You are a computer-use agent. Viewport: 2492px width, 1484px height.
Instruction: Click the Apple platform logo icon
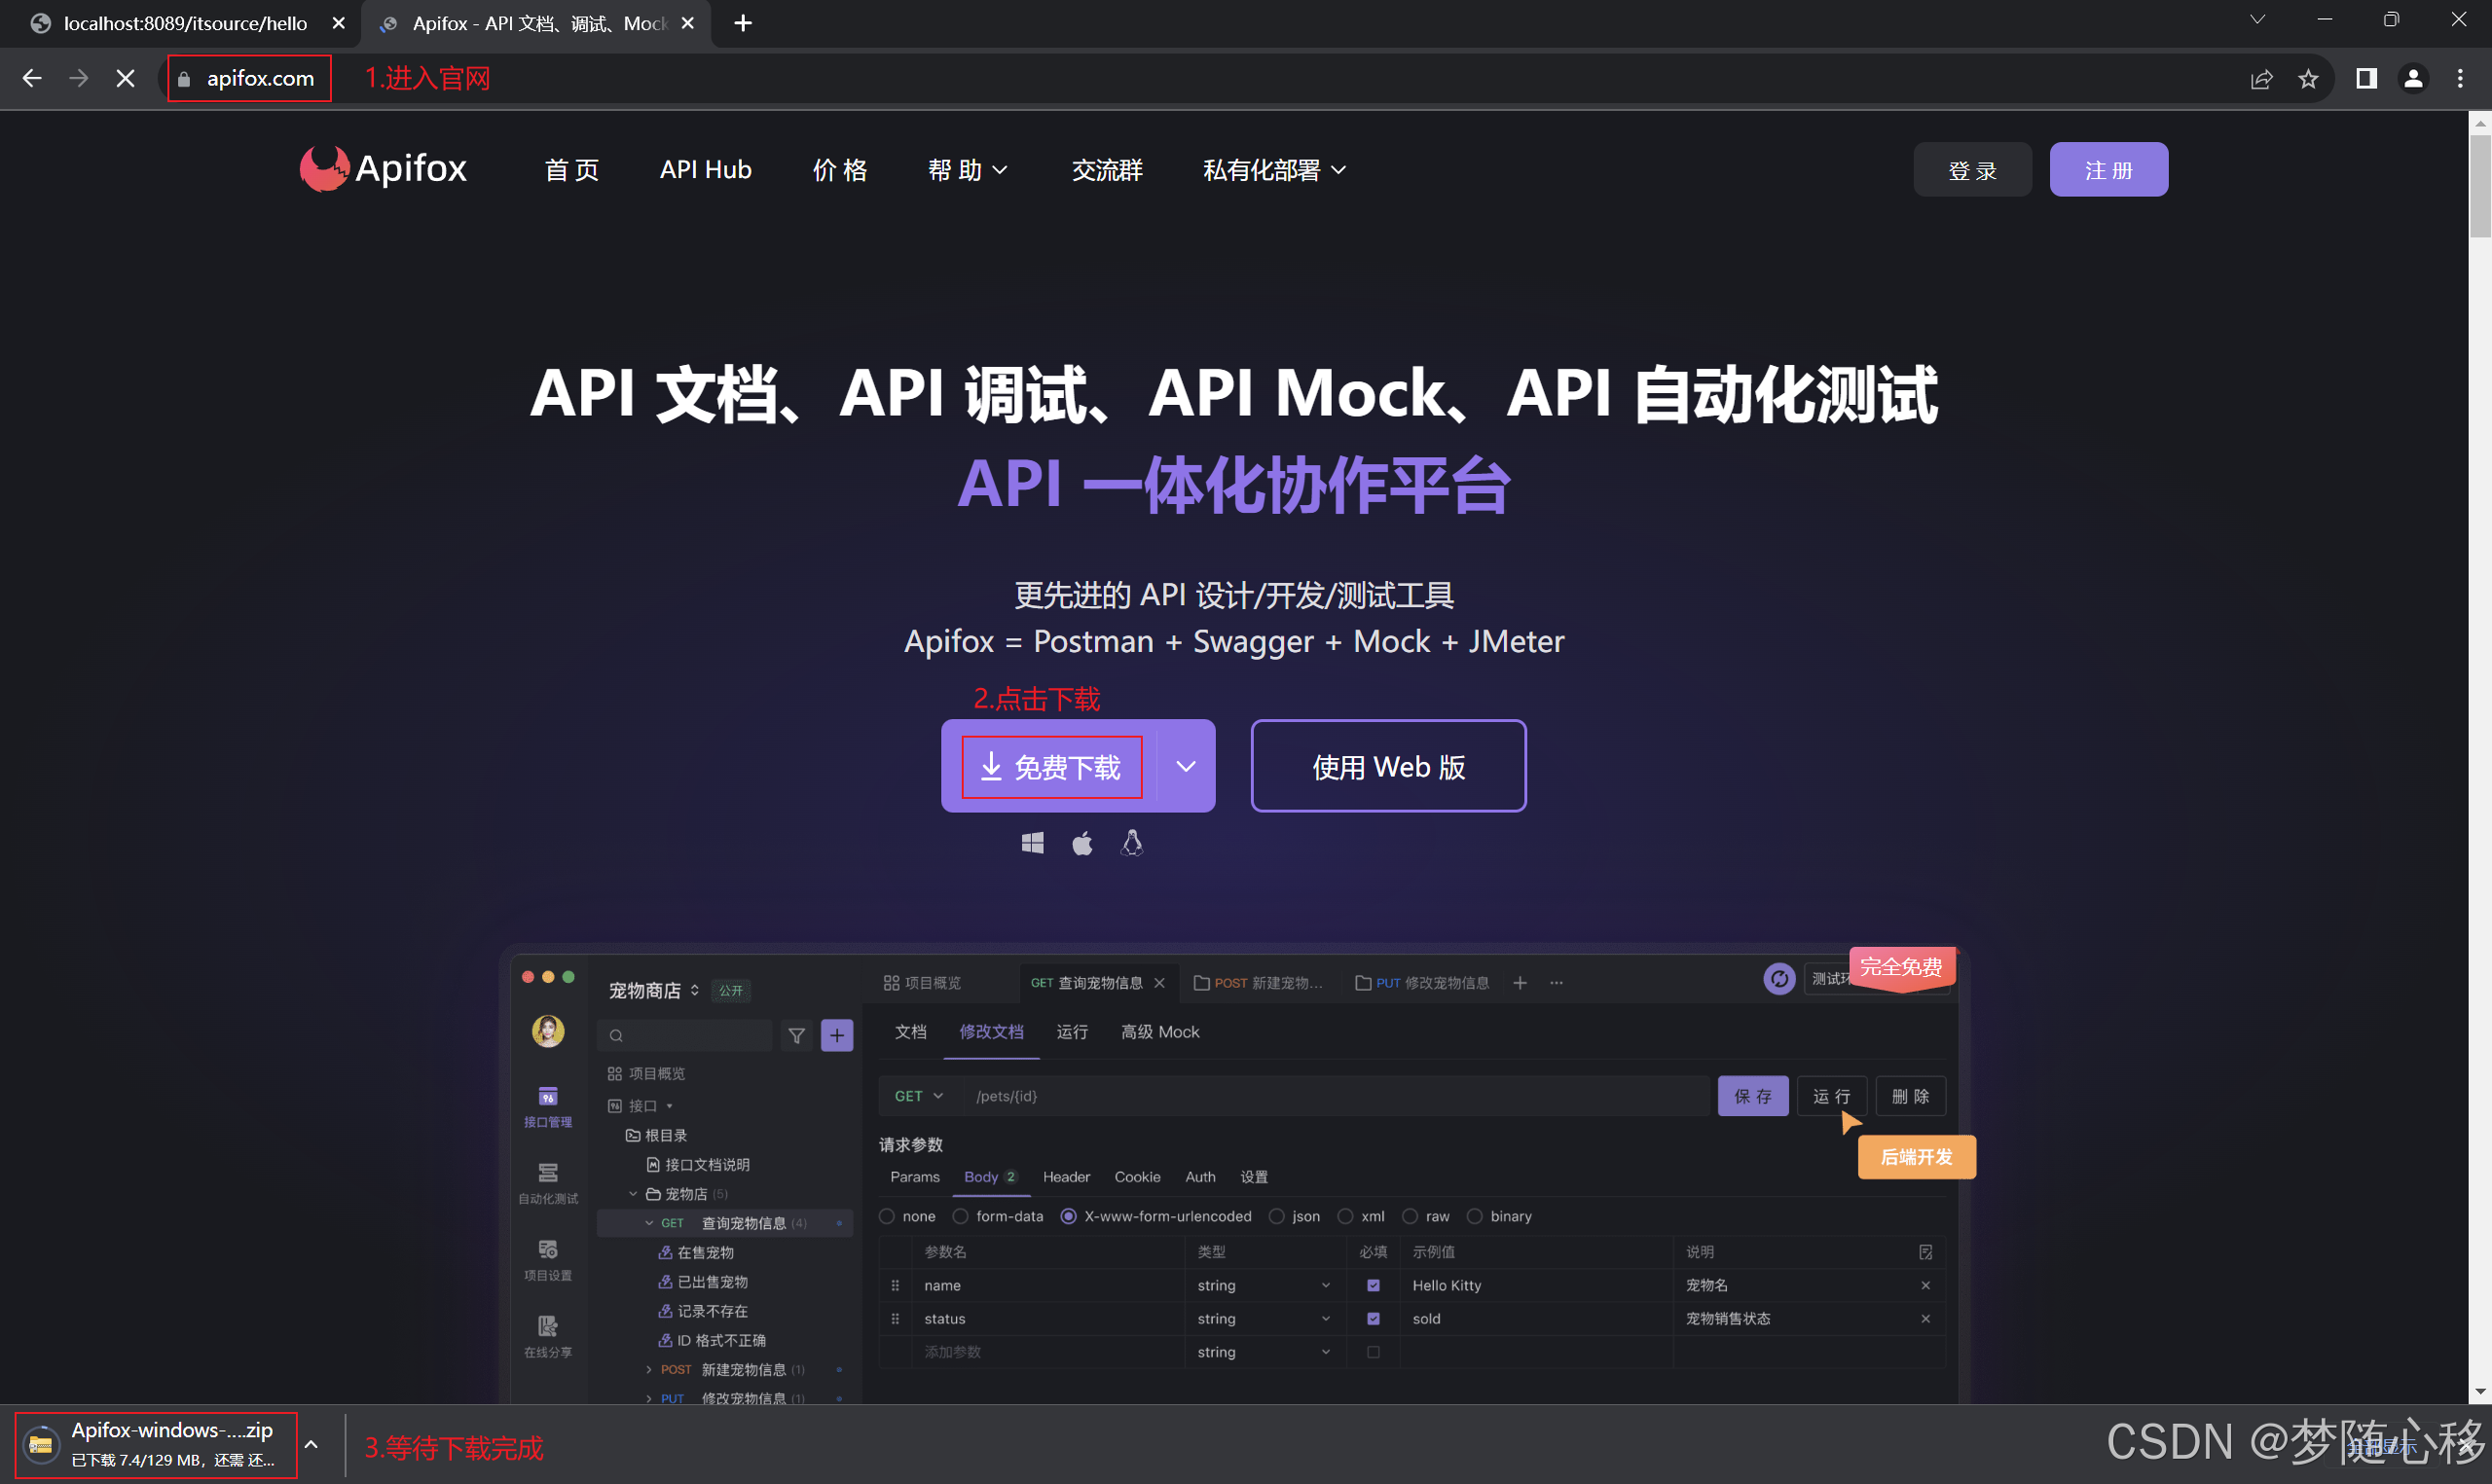(1082, 843)
